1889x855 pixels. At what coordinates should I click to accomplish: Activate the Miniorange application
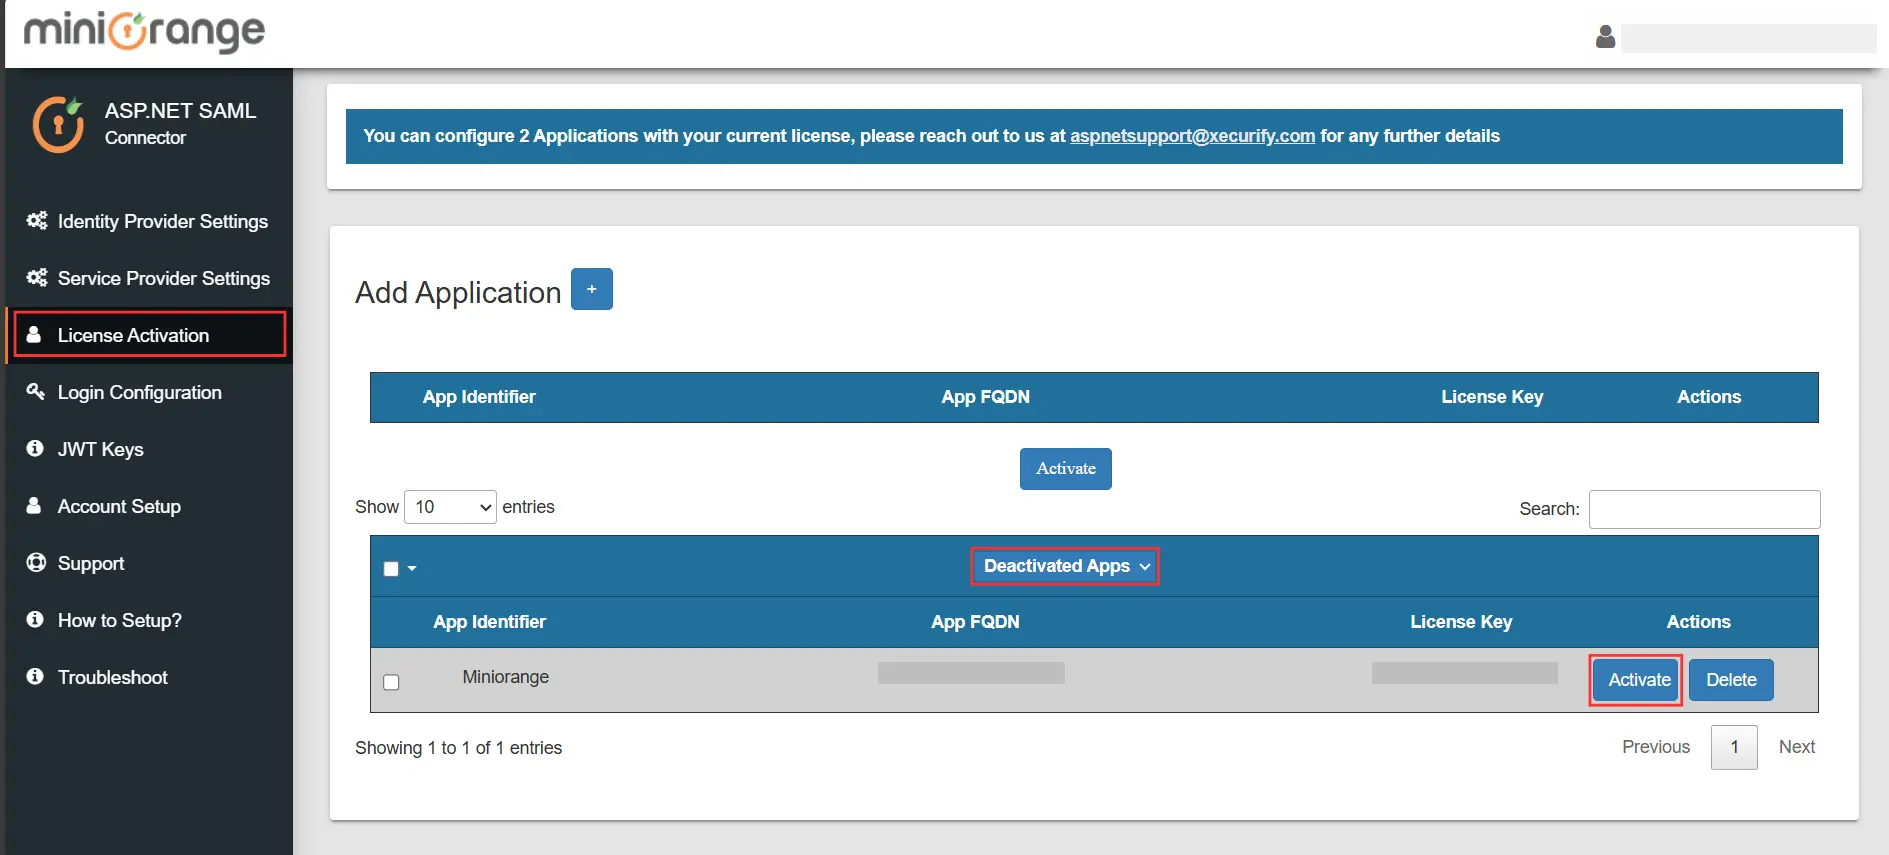[1636, 680]
